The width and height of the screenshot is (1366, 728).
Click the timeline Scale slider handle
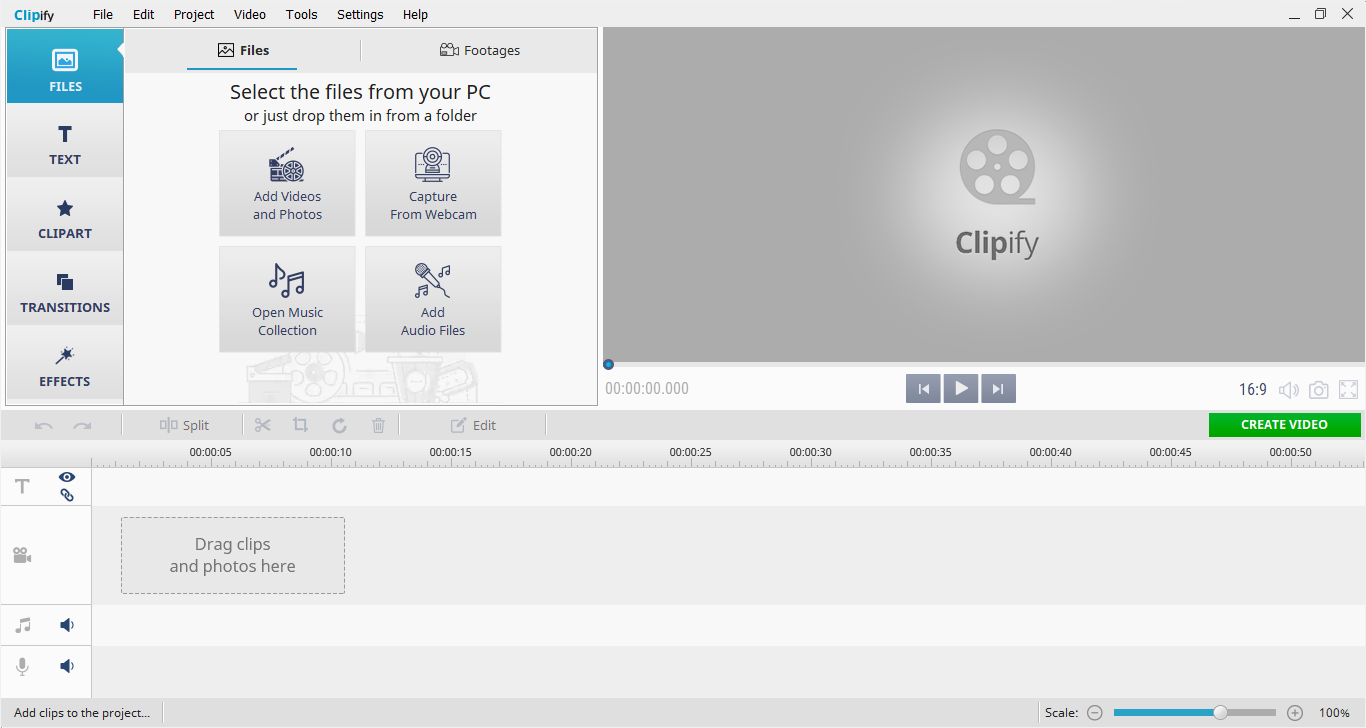click(1220, 713)
